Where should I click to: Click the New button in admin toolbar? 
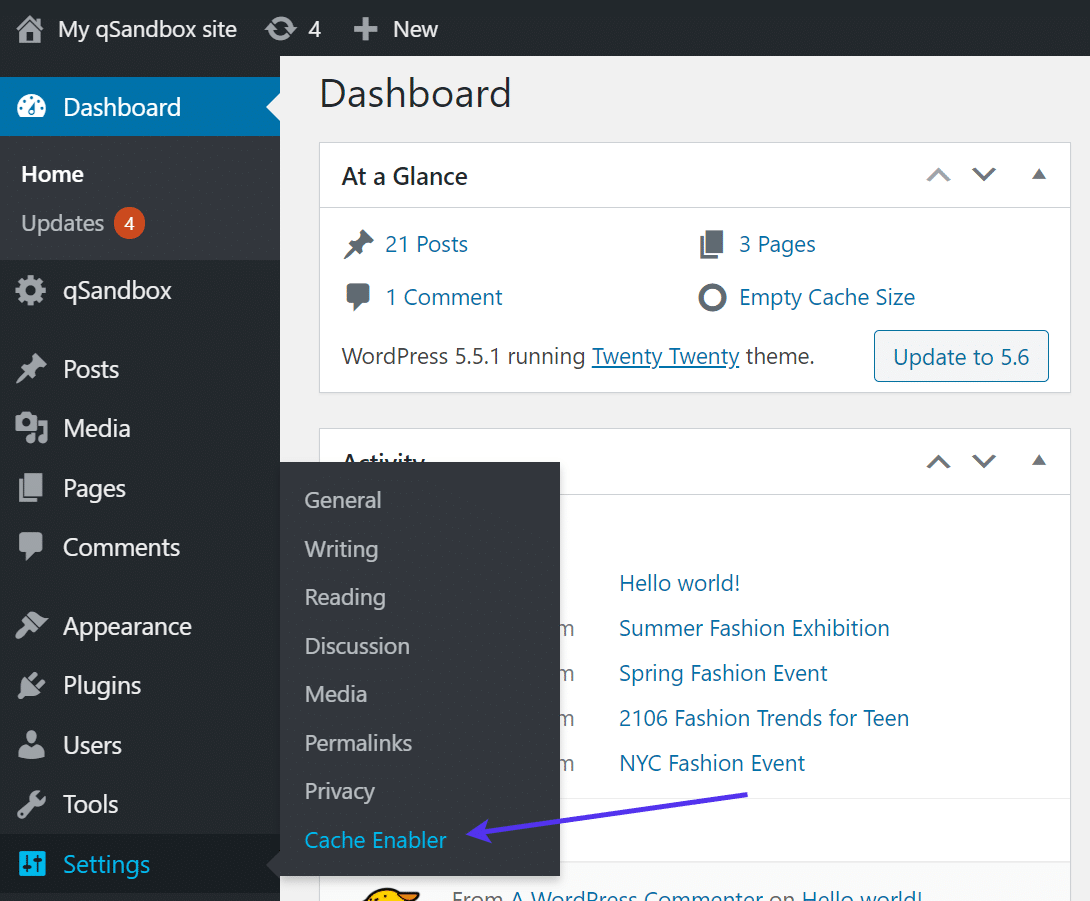[x=395, y=28]
